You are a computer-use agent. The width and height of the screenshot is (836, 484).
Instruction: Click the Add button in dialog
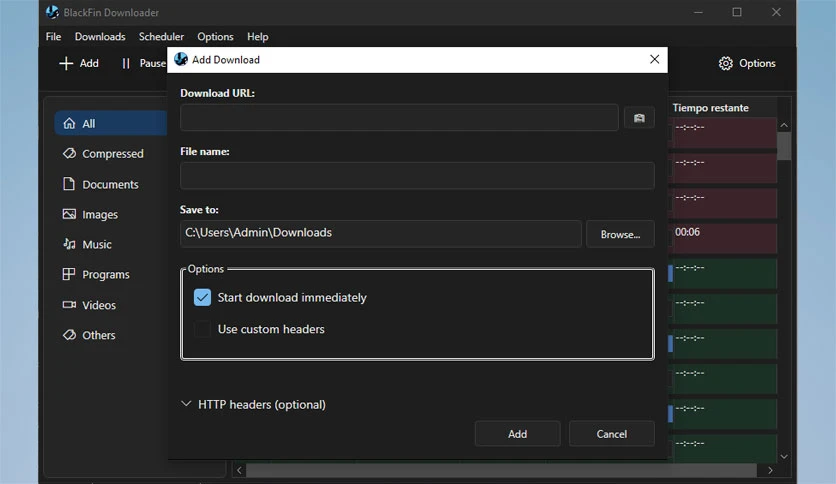(517, 434)
